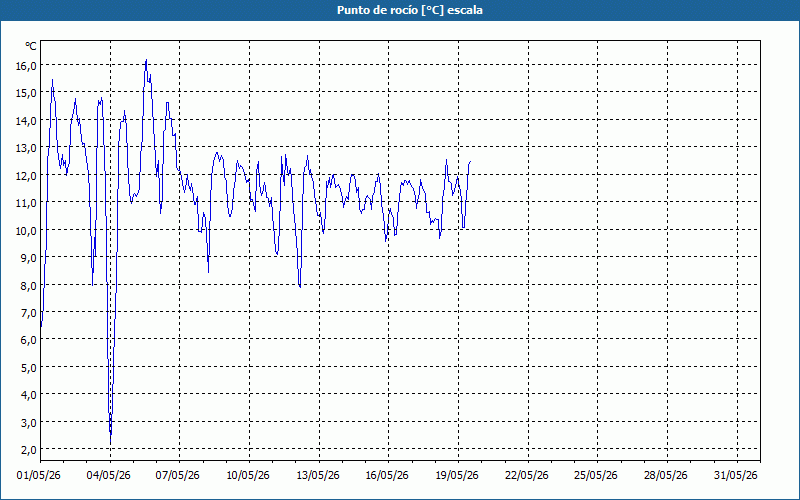Click the last data point of the blue line
Image resolution: width=800 pixels, height=500 pixels.
point(470,161)
